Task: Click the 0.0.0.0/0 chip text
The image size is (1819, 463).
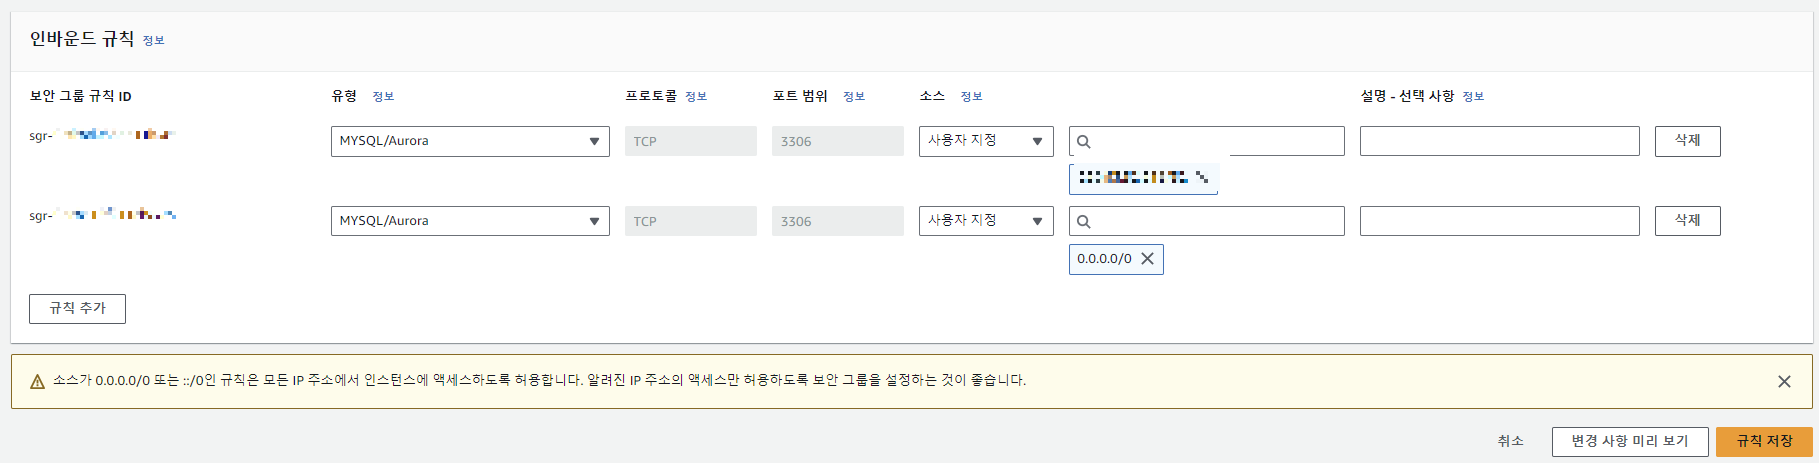Action: (x=1104, y=259)
